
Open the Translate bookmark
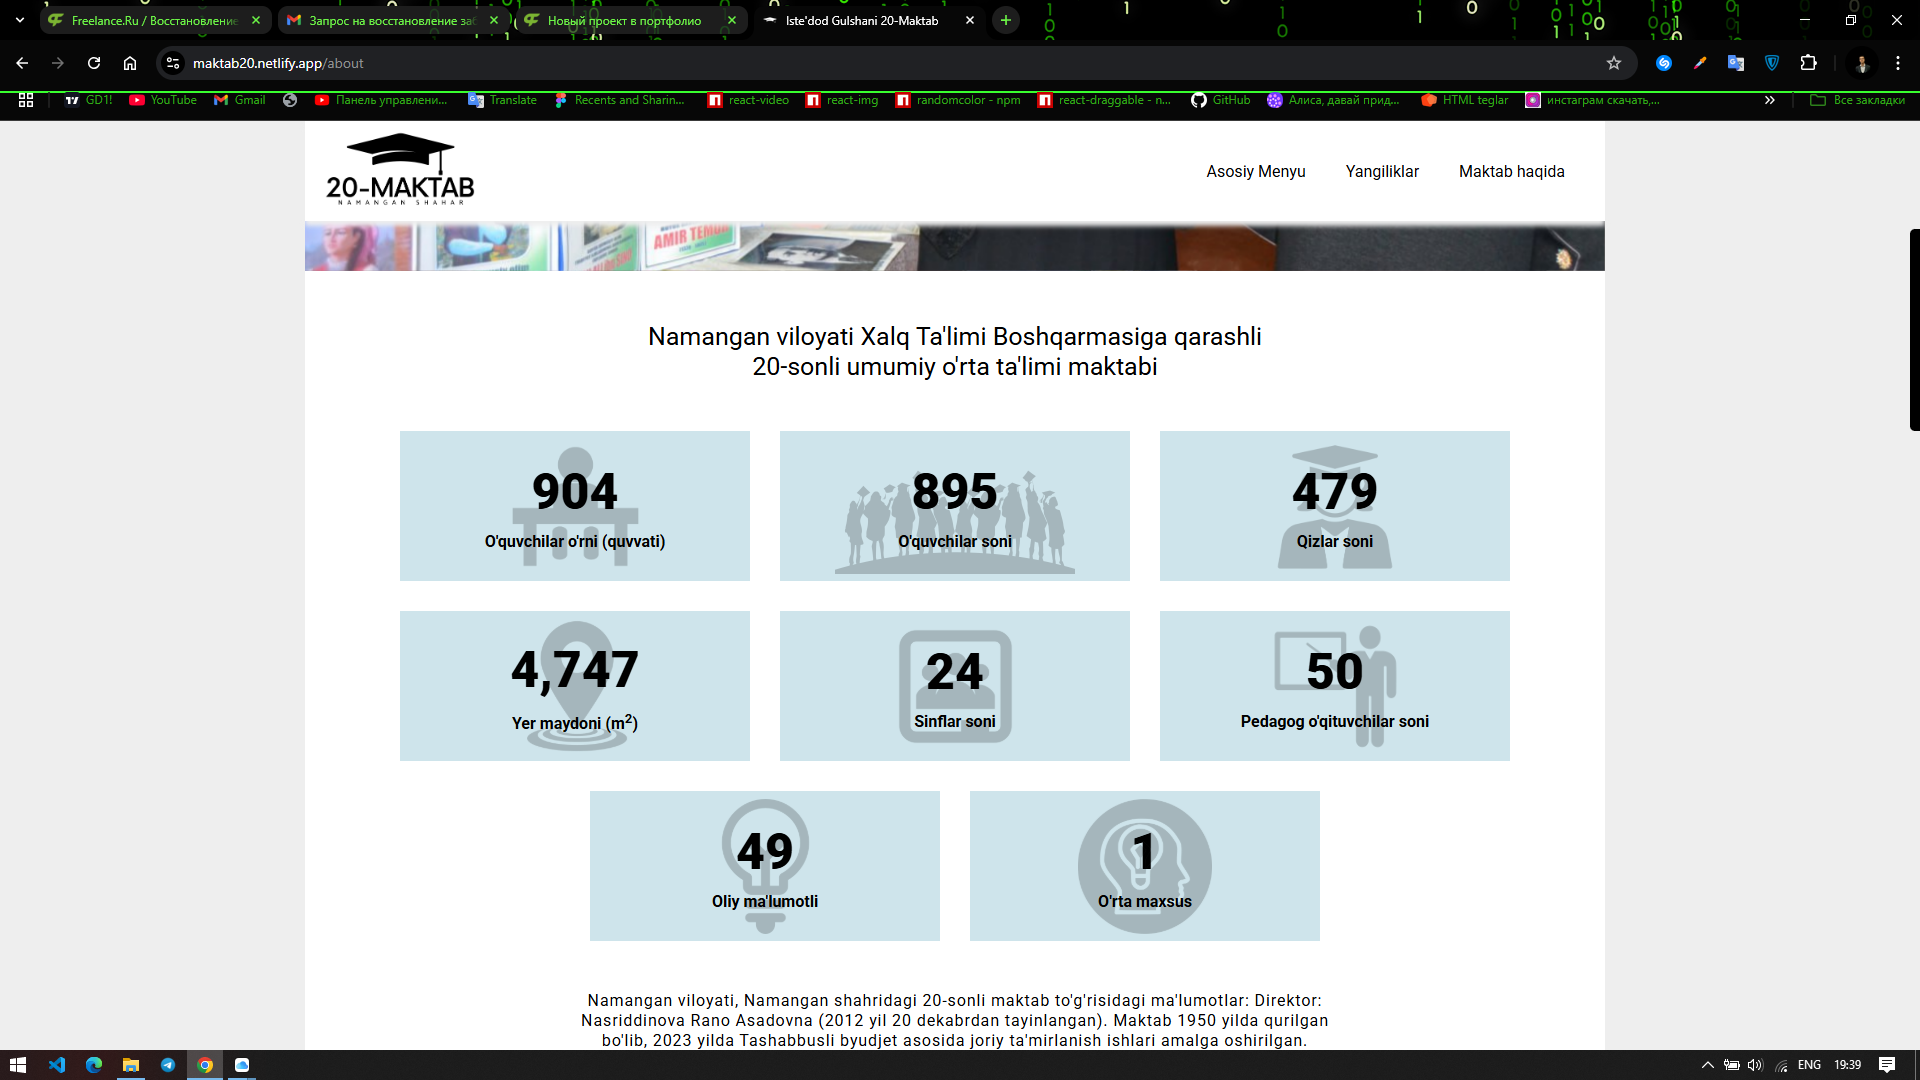502,100
